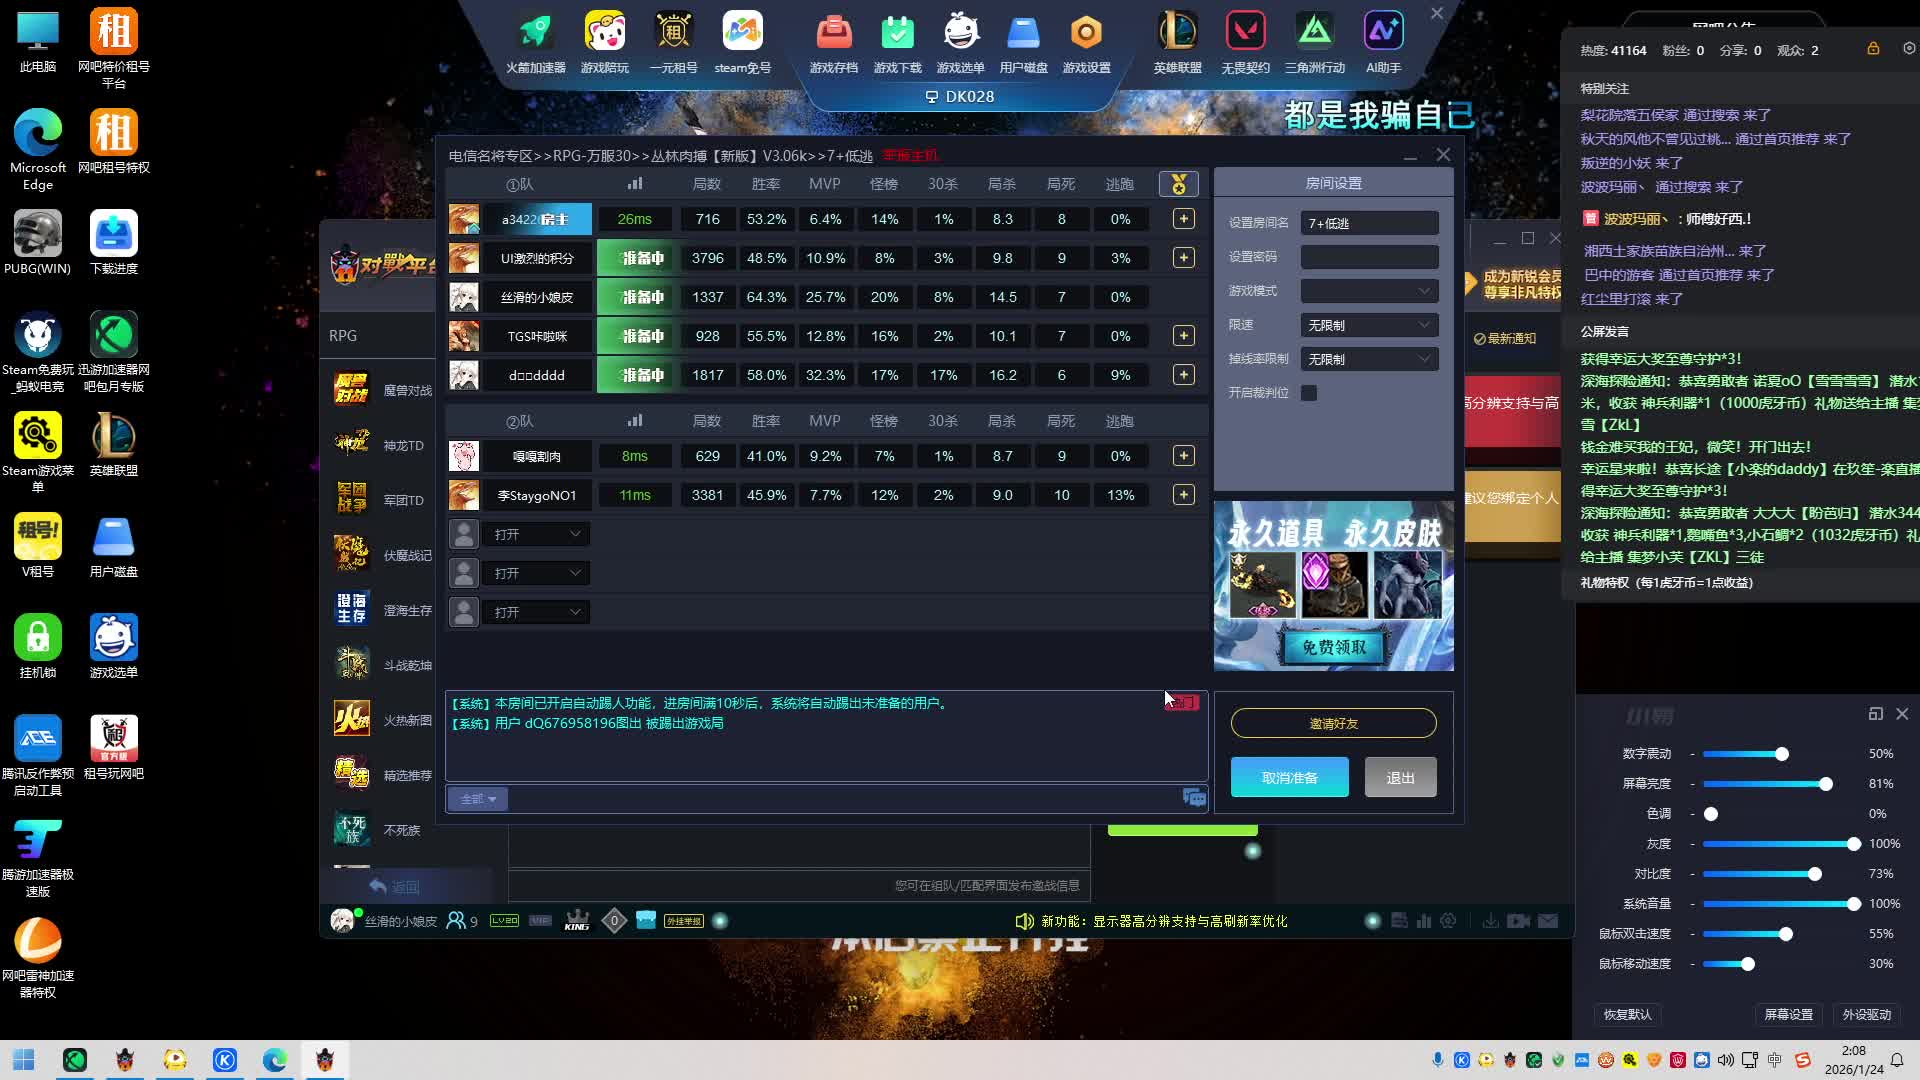
Task: Open the 游戏模式 dropdown
Action: (x=1369, y=291)
